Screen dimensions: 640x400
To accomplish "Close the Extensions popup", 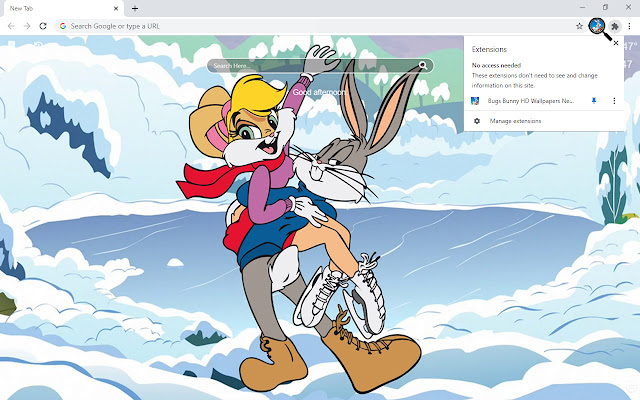I will coord(616,43).
